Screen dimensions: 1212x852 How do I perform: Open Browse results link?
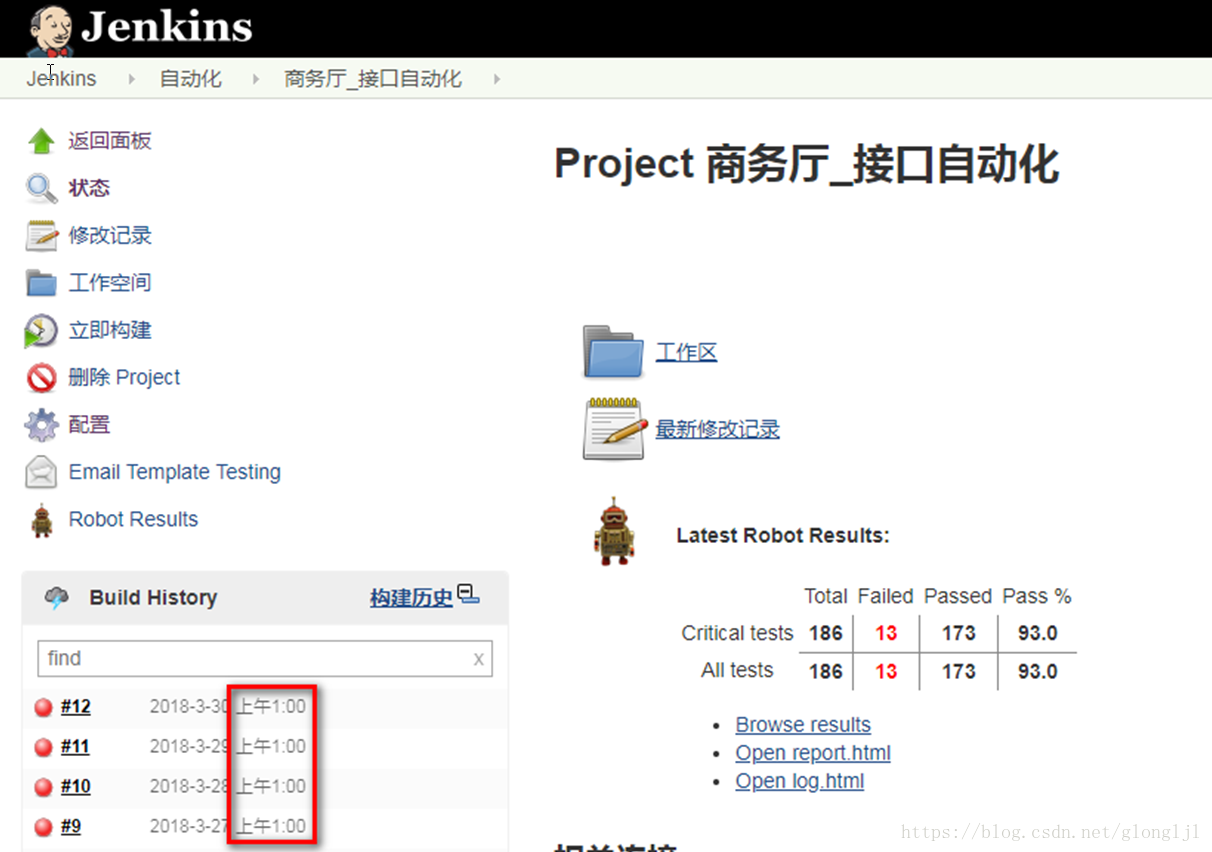pos(803,725)
